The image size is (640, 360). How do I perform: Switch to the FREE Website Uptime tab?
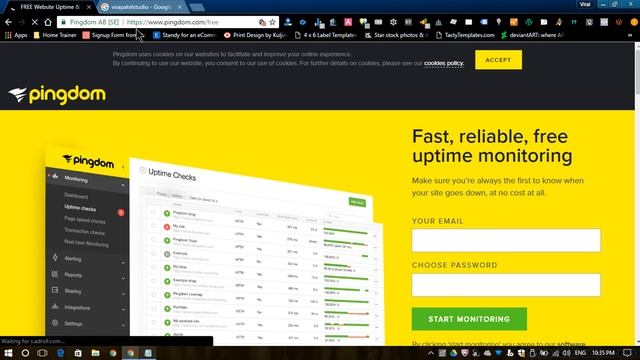pyautogui.click(x=49, y=7)
